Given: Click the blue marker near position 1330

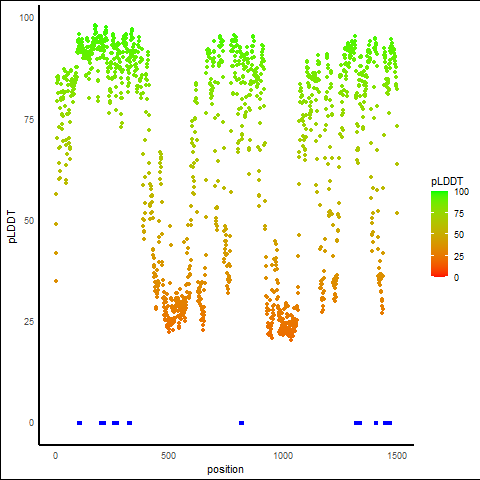Looking at the screenshot, I should (358, 423).
